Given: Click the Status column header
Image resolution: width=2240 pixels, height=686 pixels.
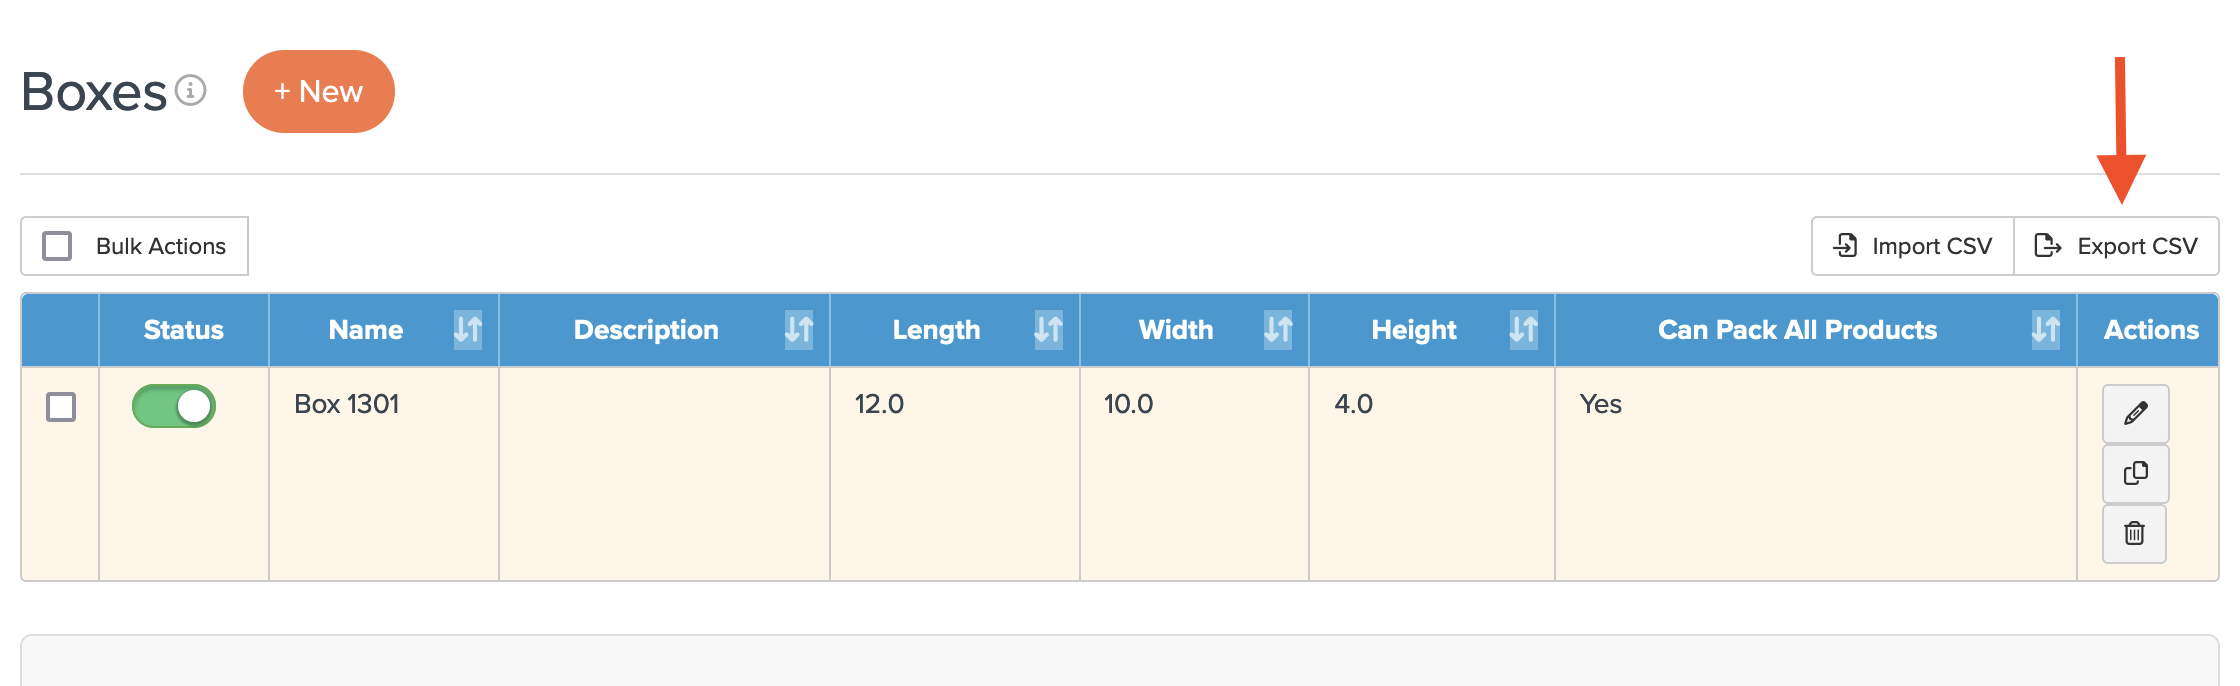Looking at the screenshot, I should coord(183,330).
